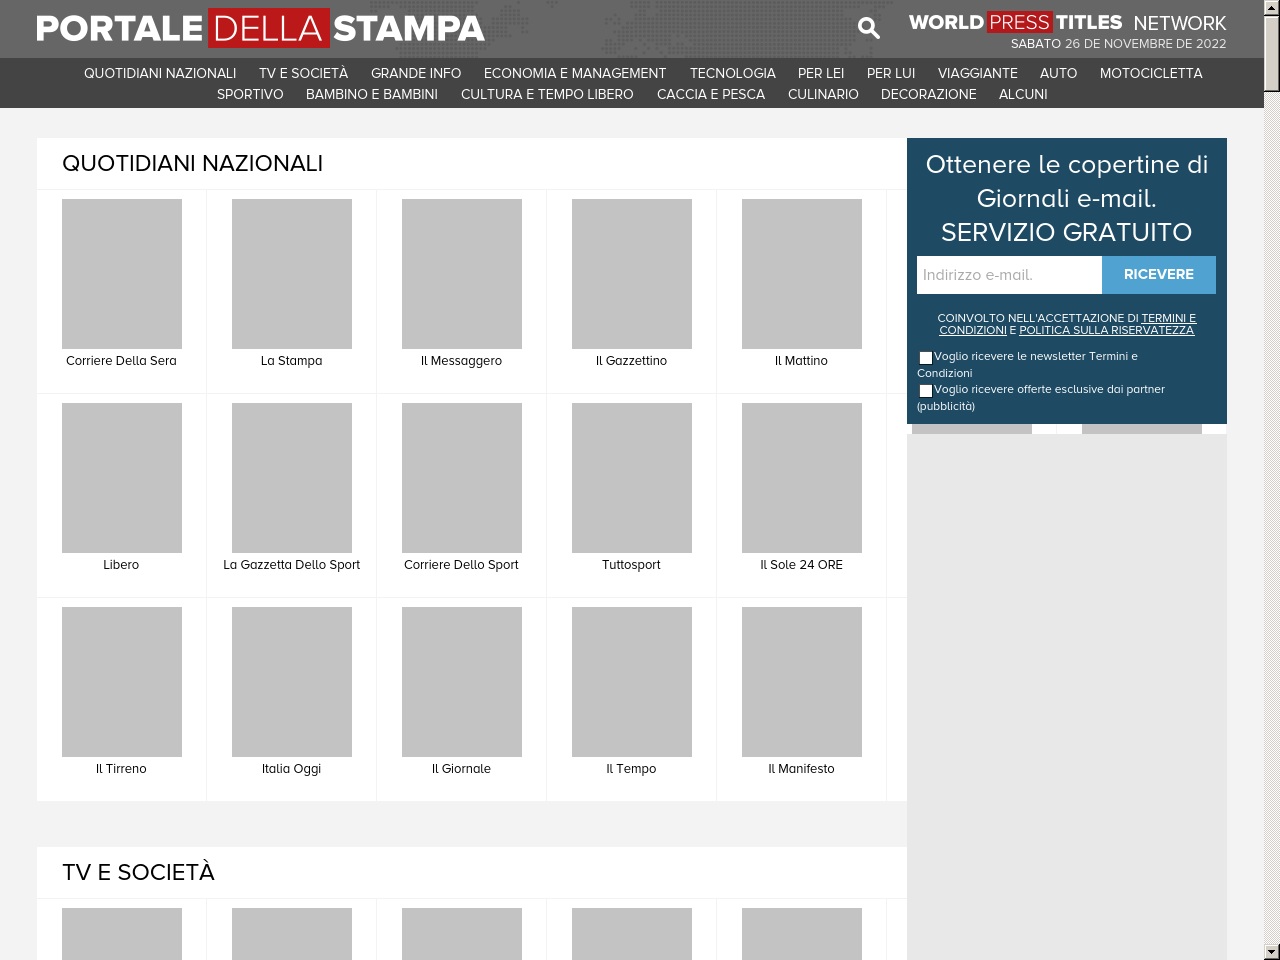The image size is (1280, 960).
Task: Open the Portale Della Stampa home logo
Action: (x=261, y=28)
